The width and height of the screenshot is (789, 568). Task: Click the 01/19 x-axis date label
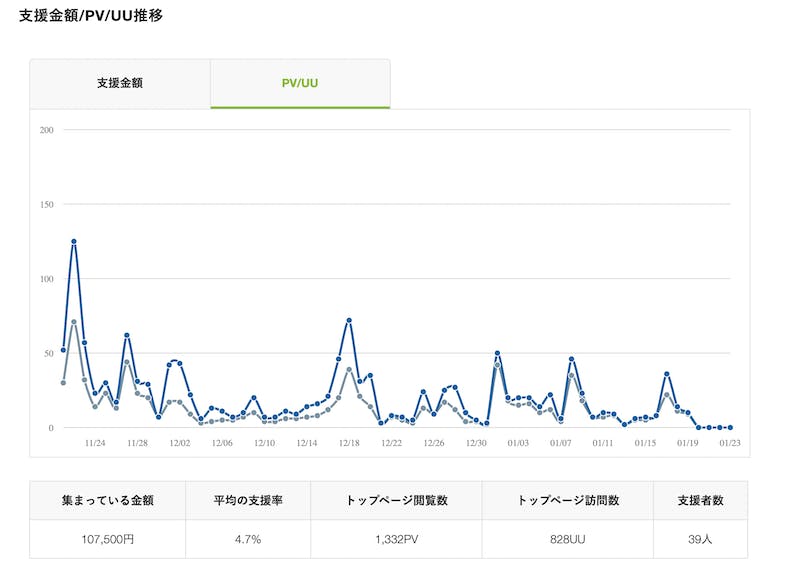[x=687, y=443]
